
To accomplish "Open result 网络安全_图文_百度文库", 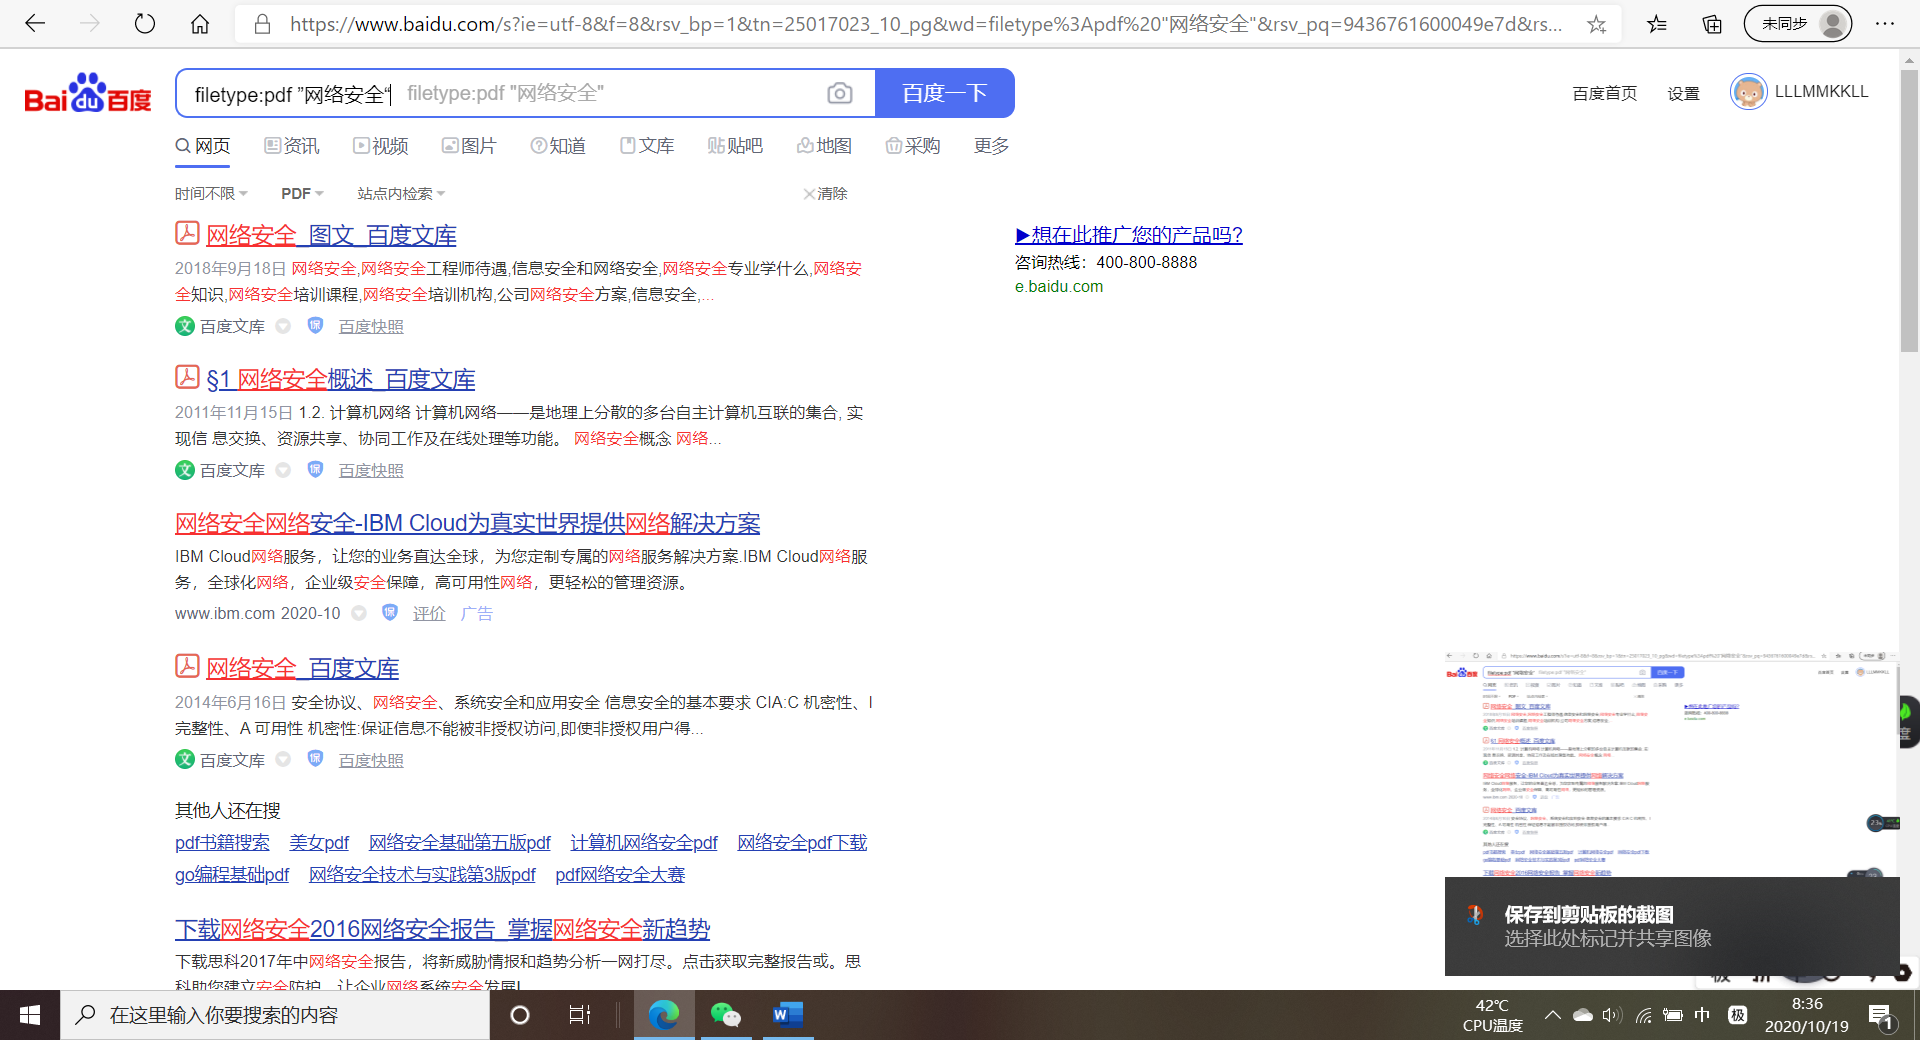I will click(x=331, y=235).
